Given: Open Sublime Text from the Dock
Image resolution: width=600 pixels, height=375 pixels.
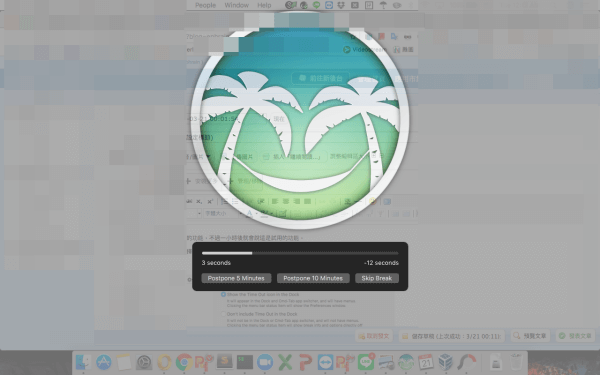Looking at the screenshot, I should point(225,362).
